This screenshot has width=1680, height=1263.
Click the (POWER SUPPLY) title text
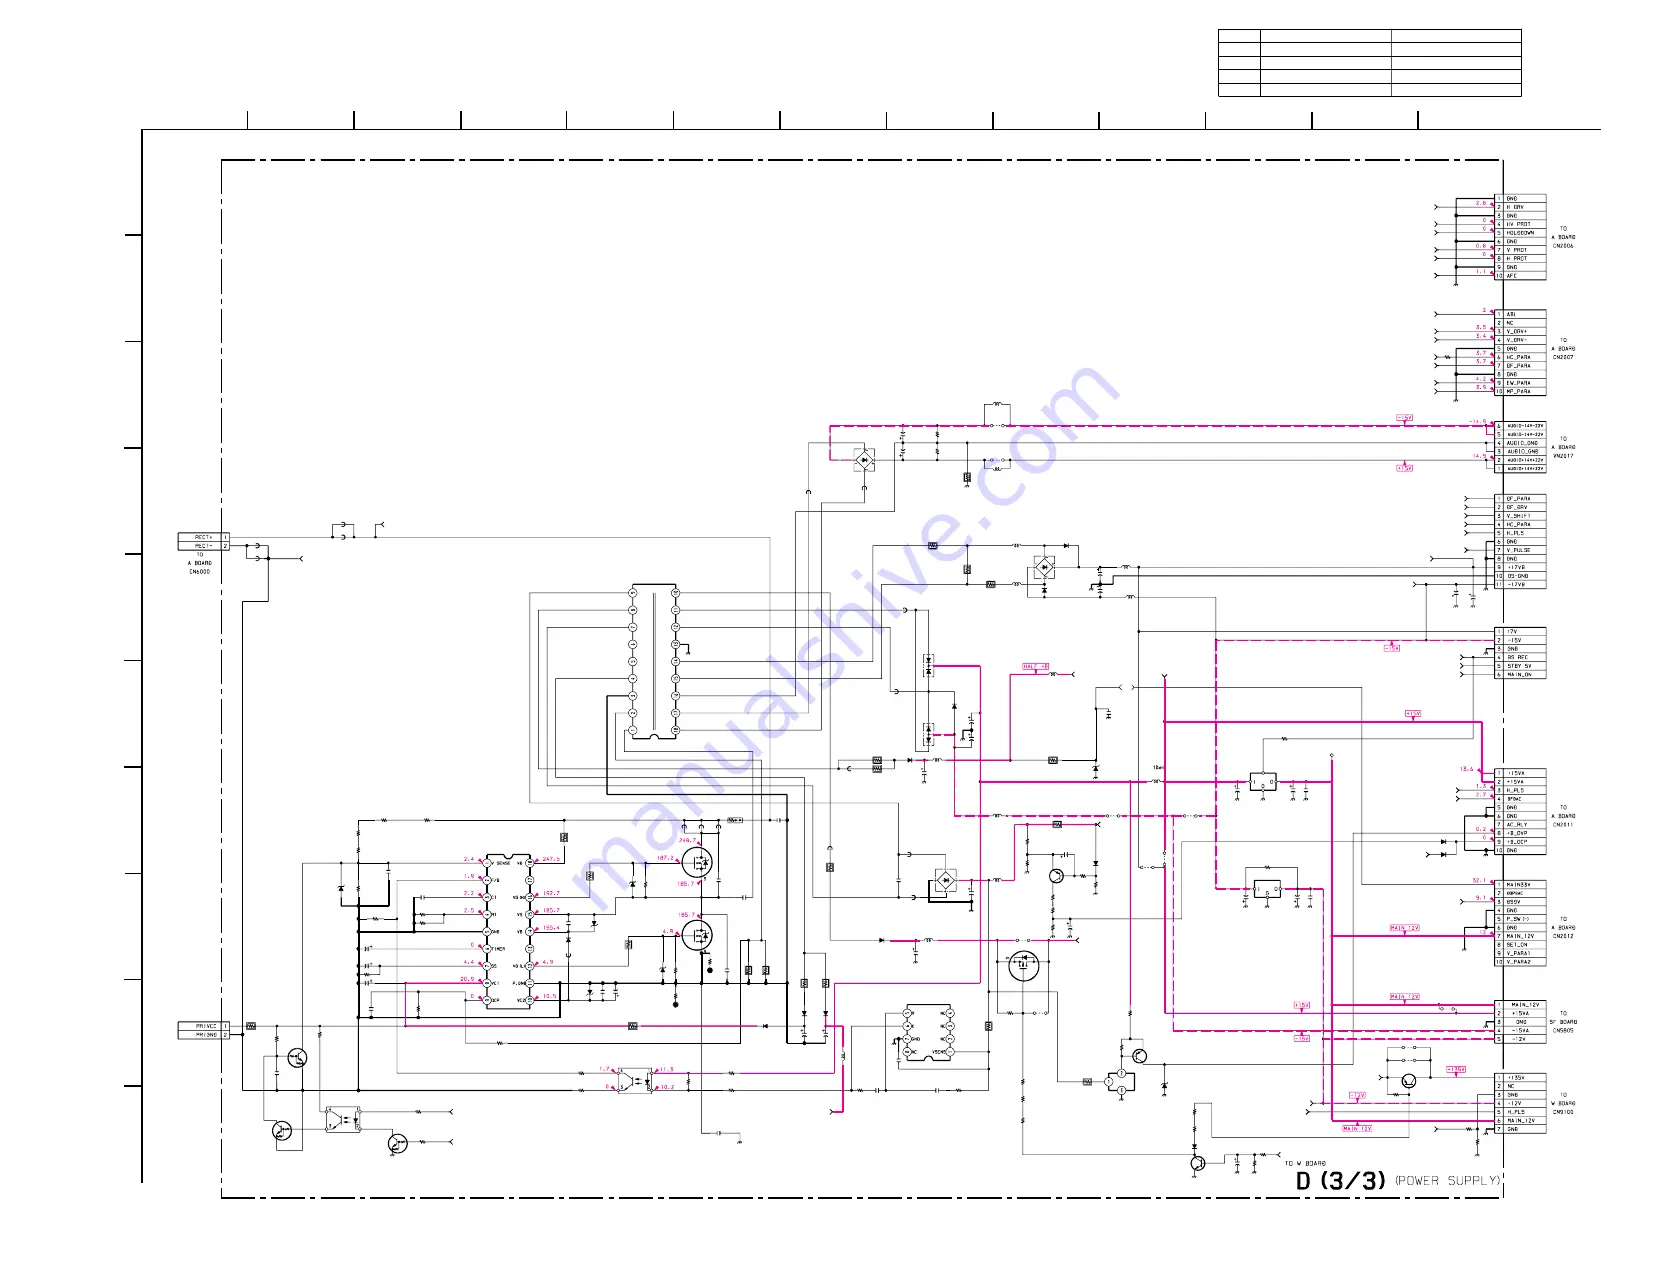tap(1448, 1181)
